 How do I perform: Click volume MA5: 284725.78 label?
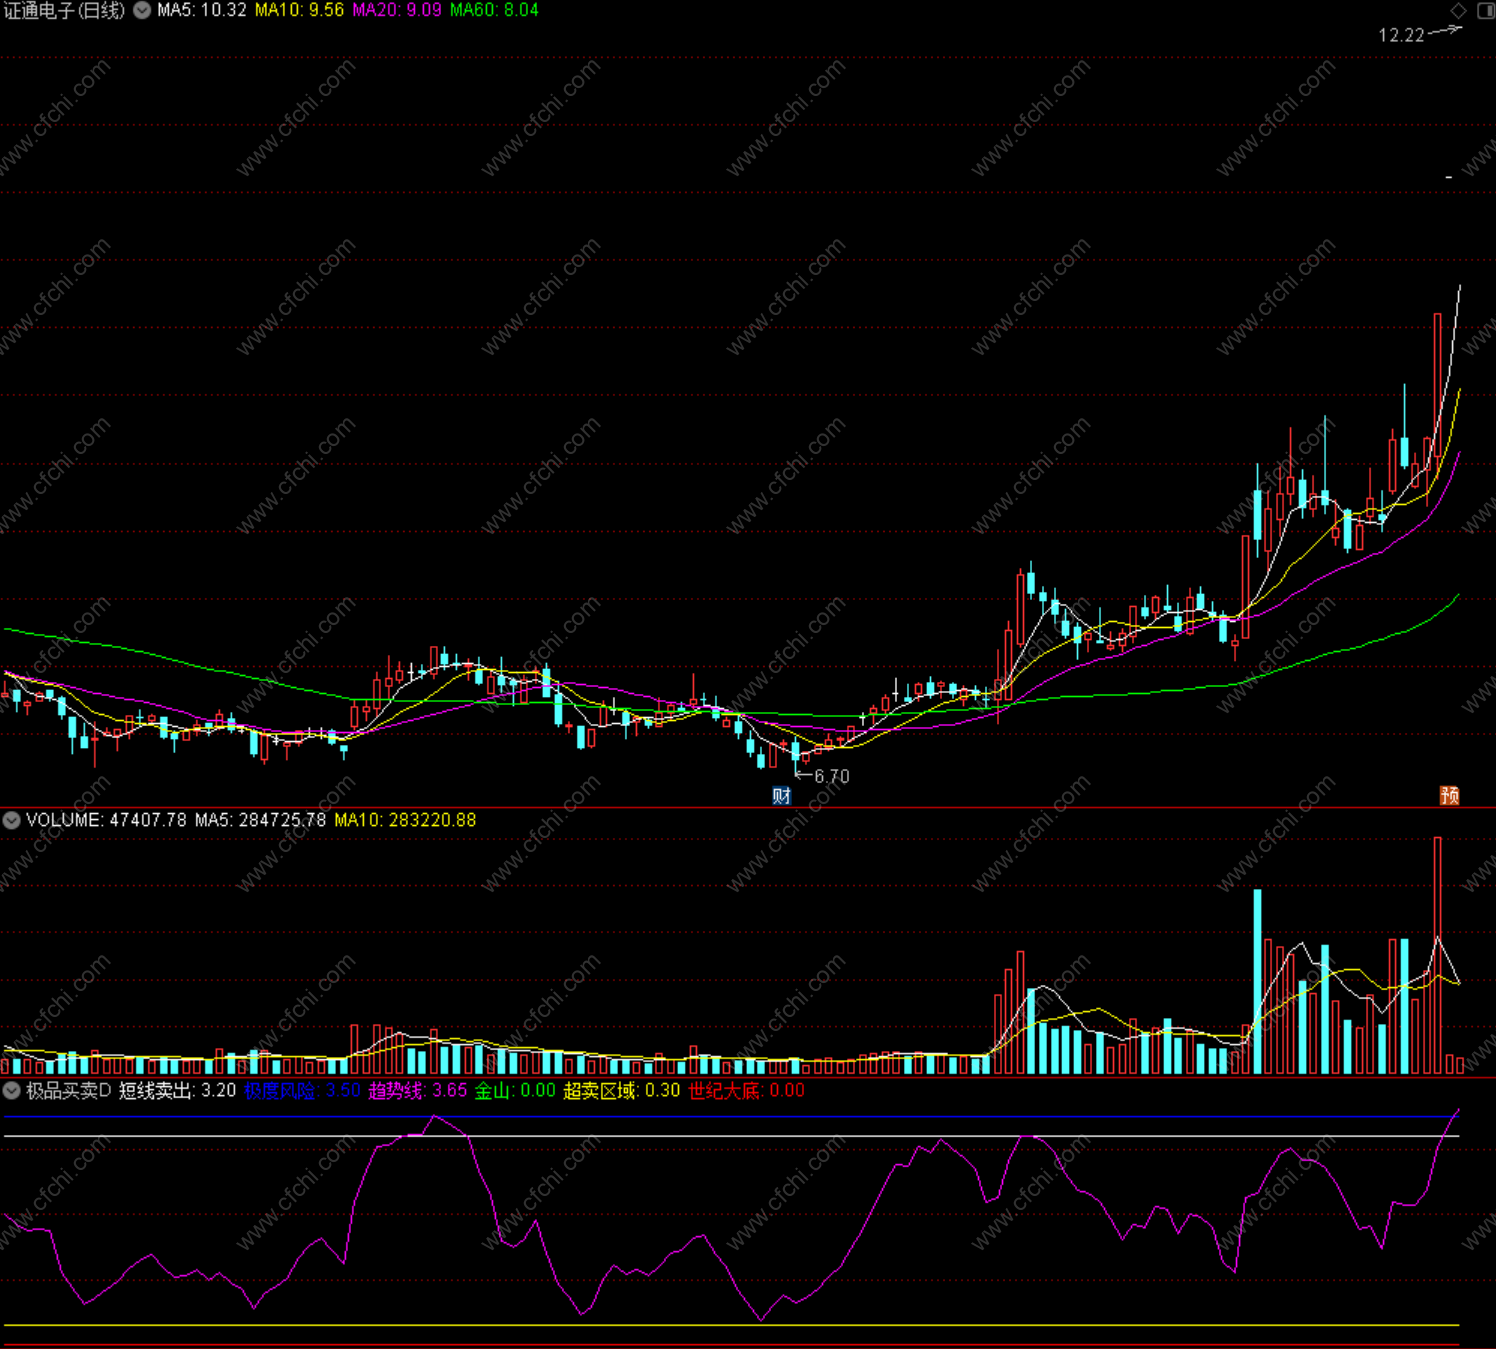pos(260,820)
